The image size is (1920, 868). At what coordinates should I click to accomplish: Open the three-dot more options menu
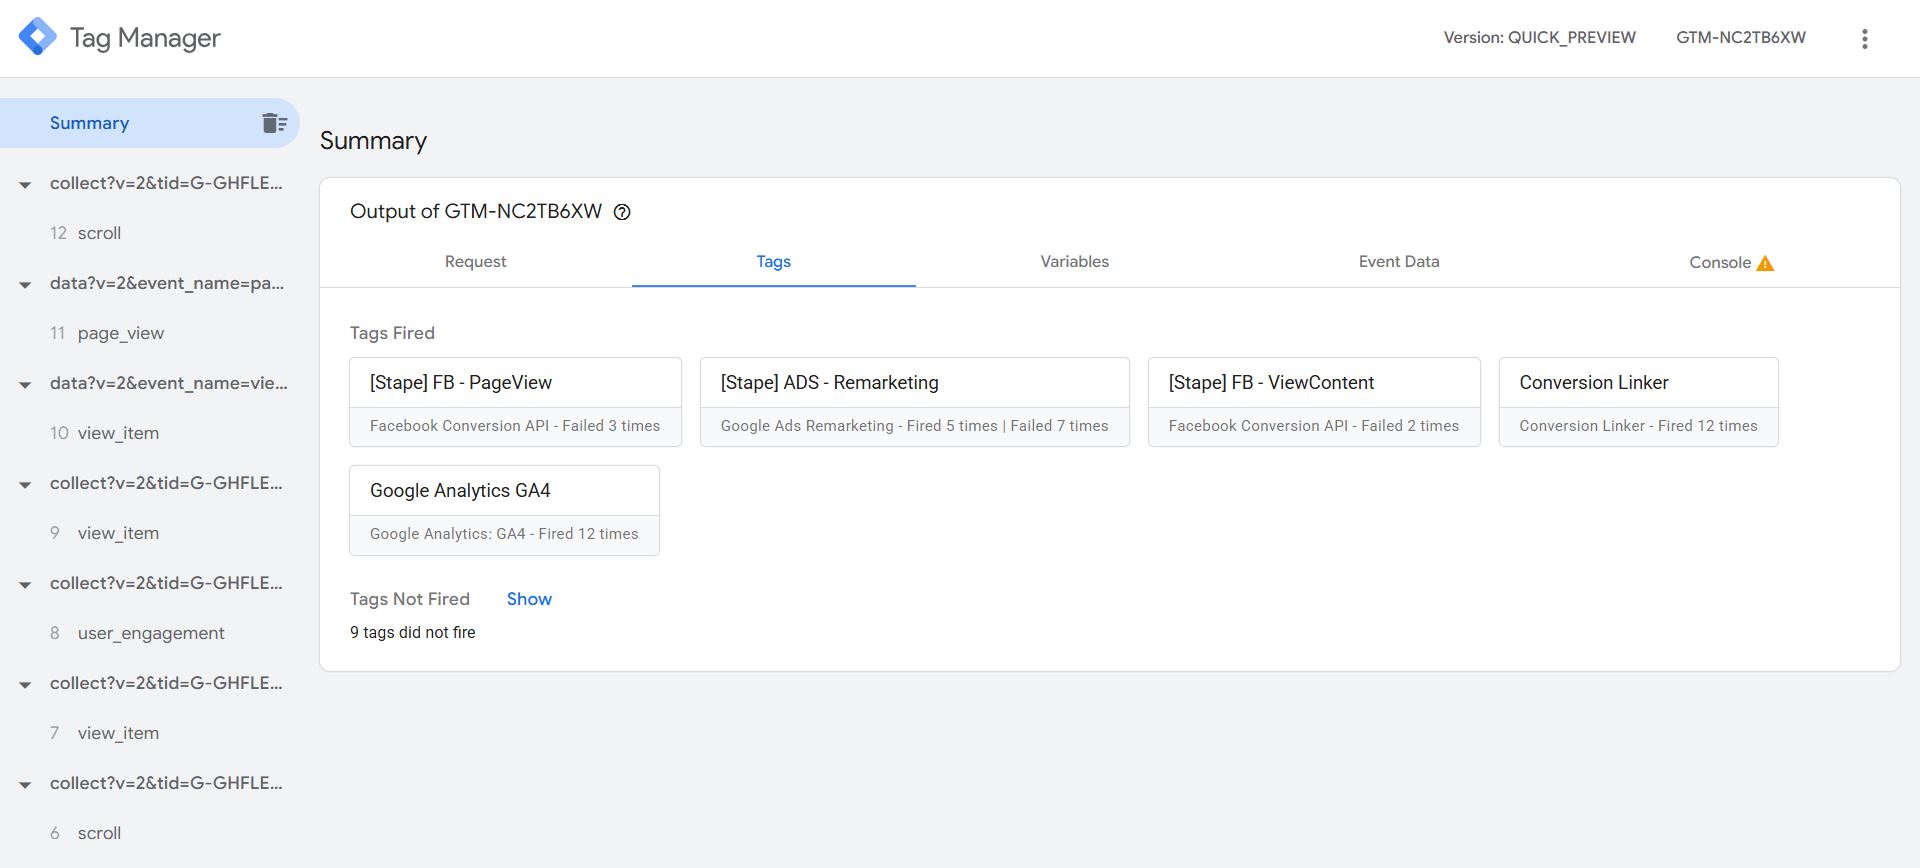tap(1864, 38)
